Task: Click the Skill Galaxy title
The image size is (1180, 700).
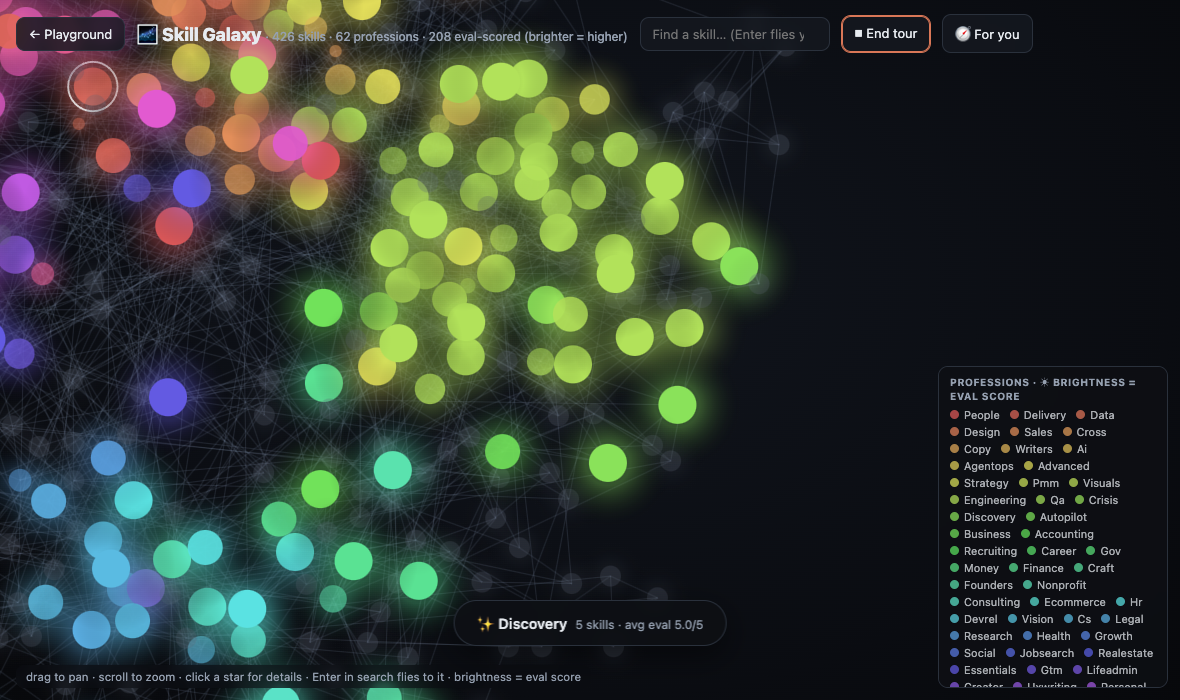Action: 211,35
